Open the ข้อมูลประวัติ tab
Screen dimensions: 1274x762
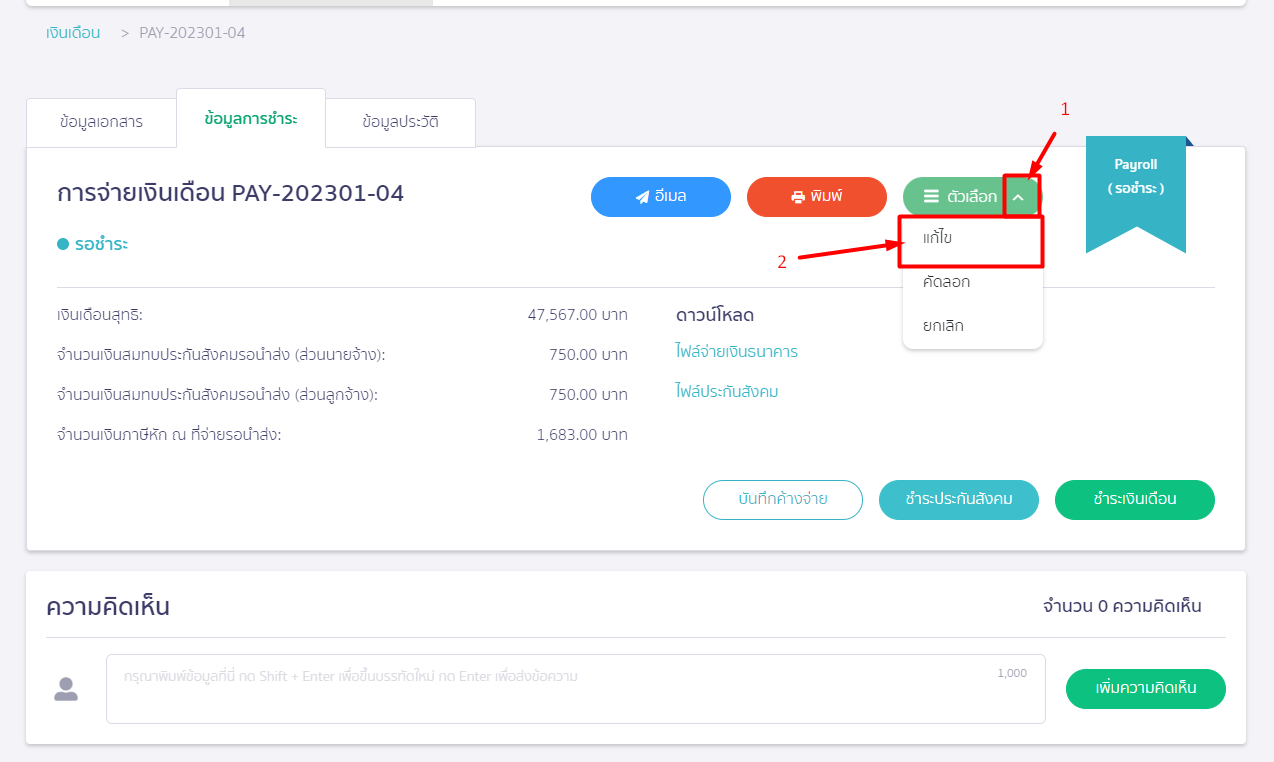pyautogui.click(x=400, y=122)
